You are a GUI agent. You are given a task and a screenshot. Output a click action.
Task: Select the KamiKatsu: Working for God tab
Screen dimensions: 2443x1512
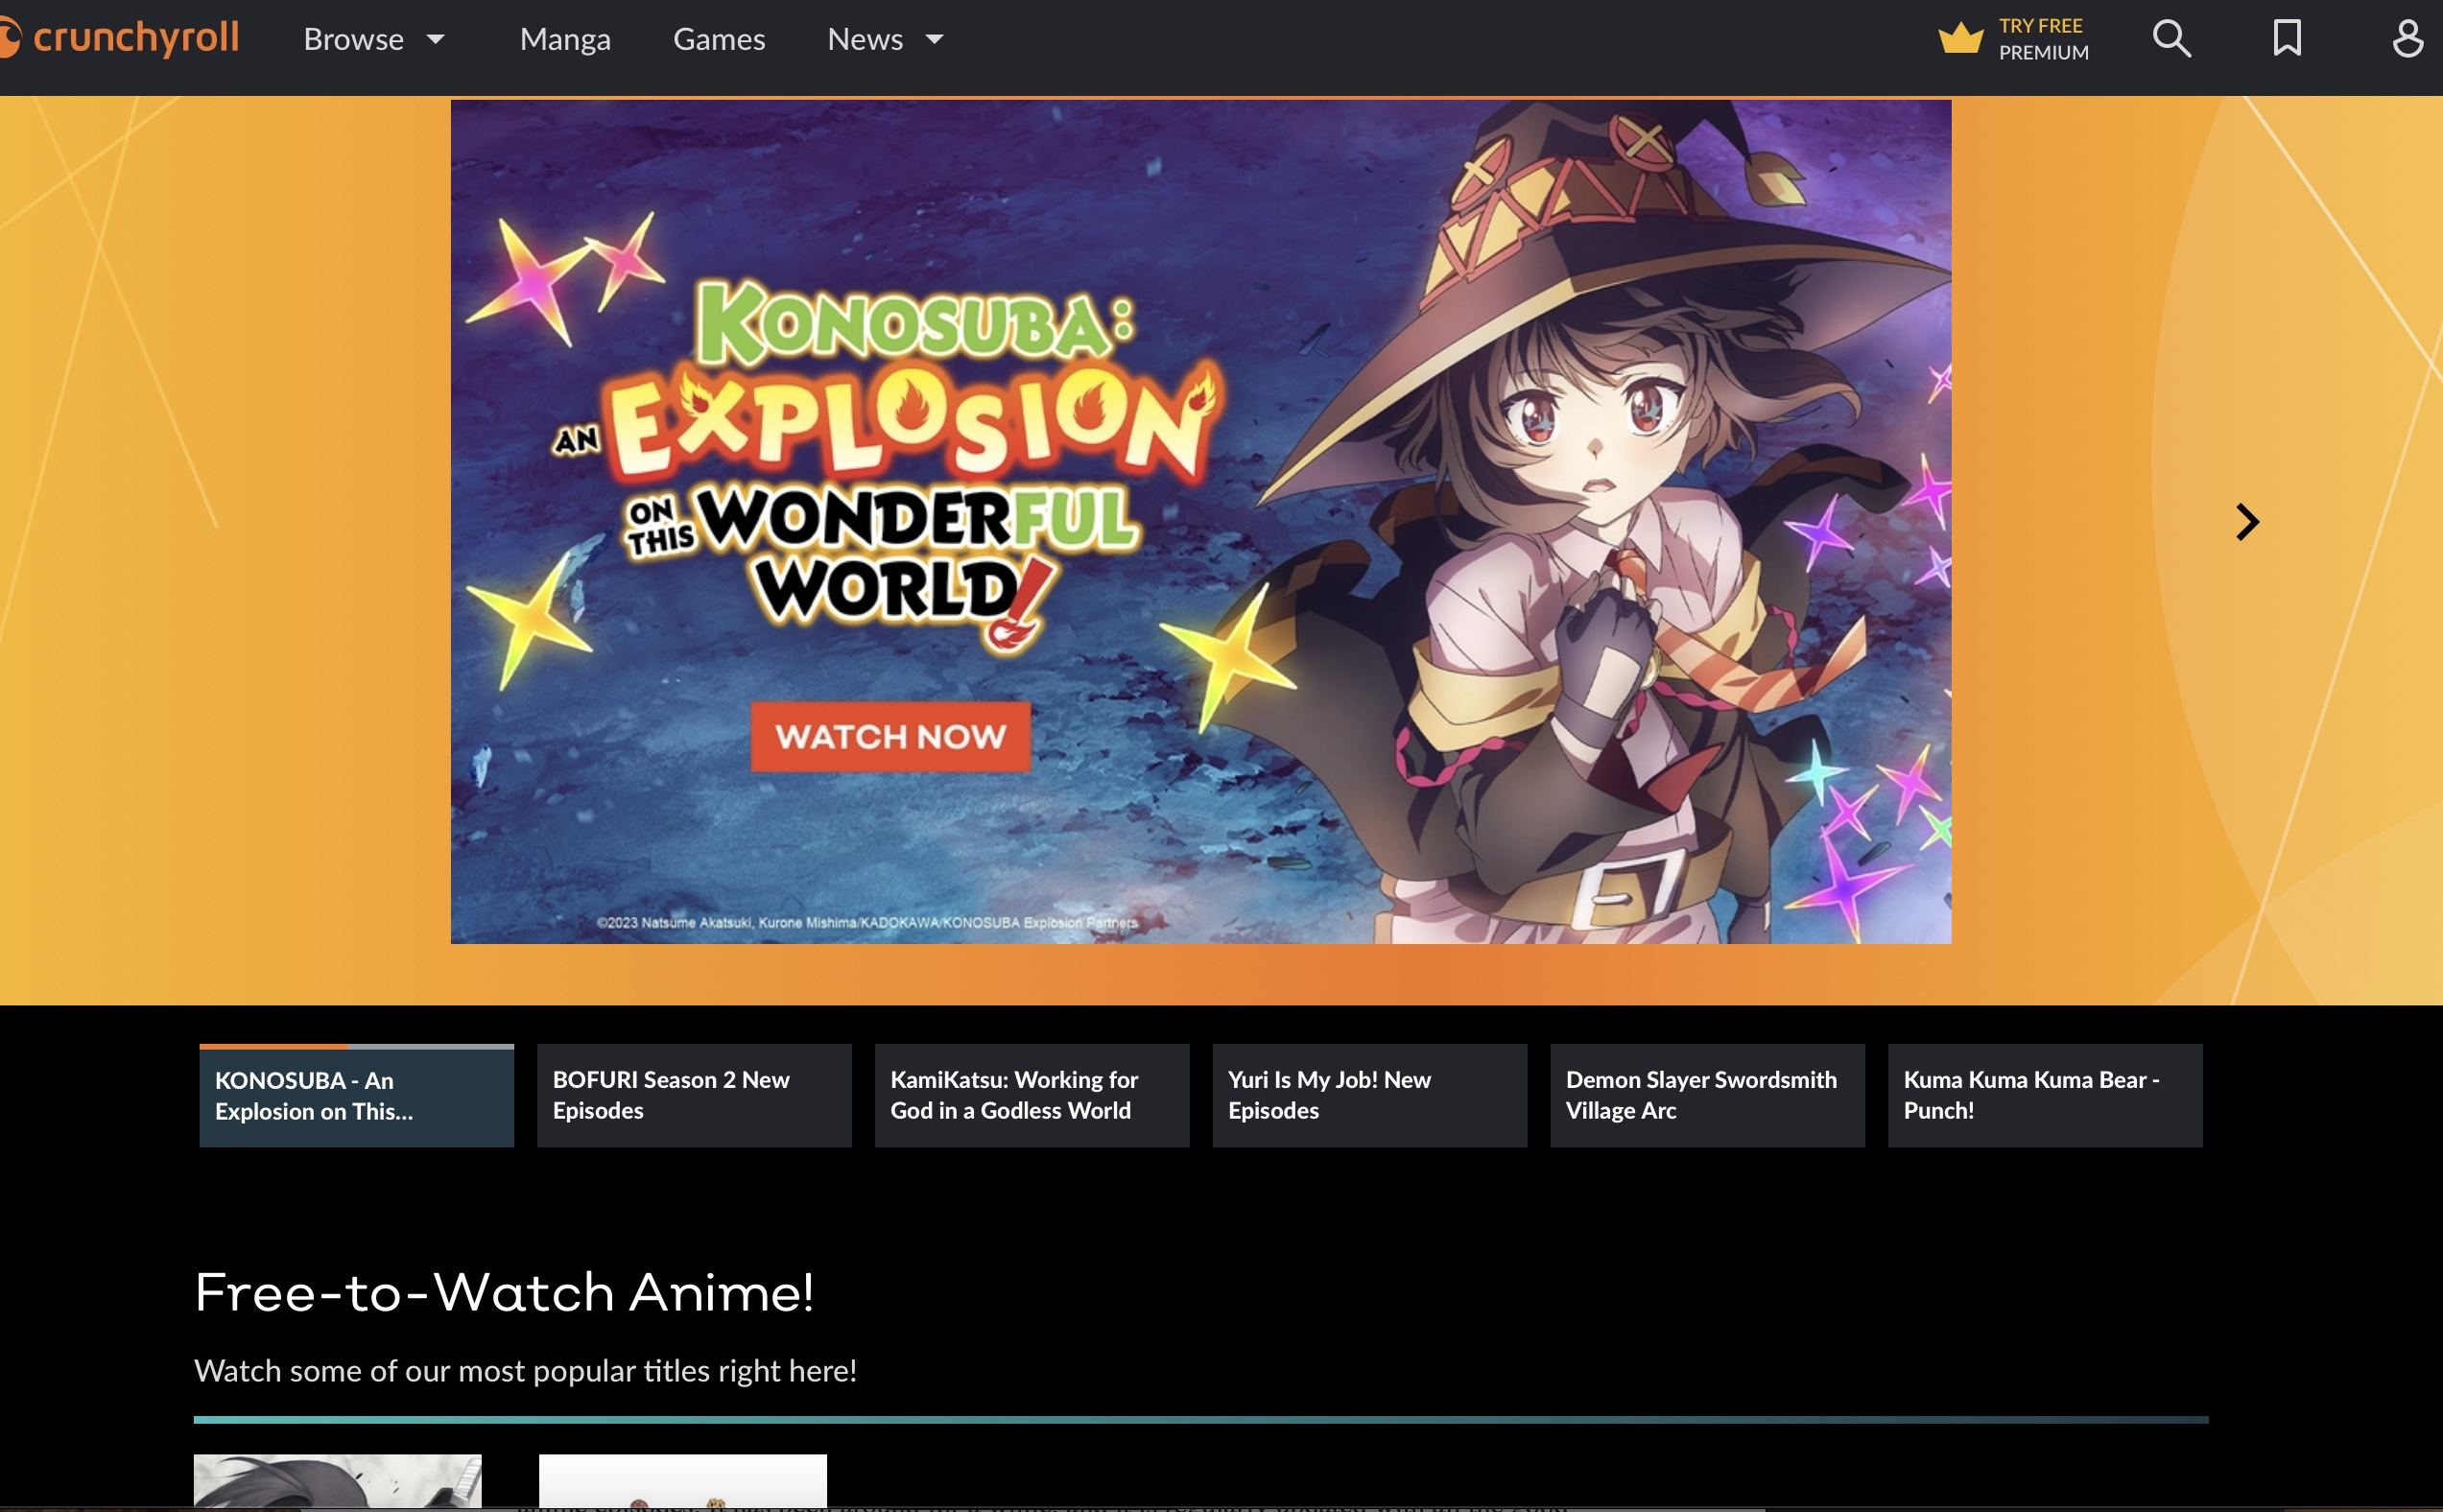1032,1095
